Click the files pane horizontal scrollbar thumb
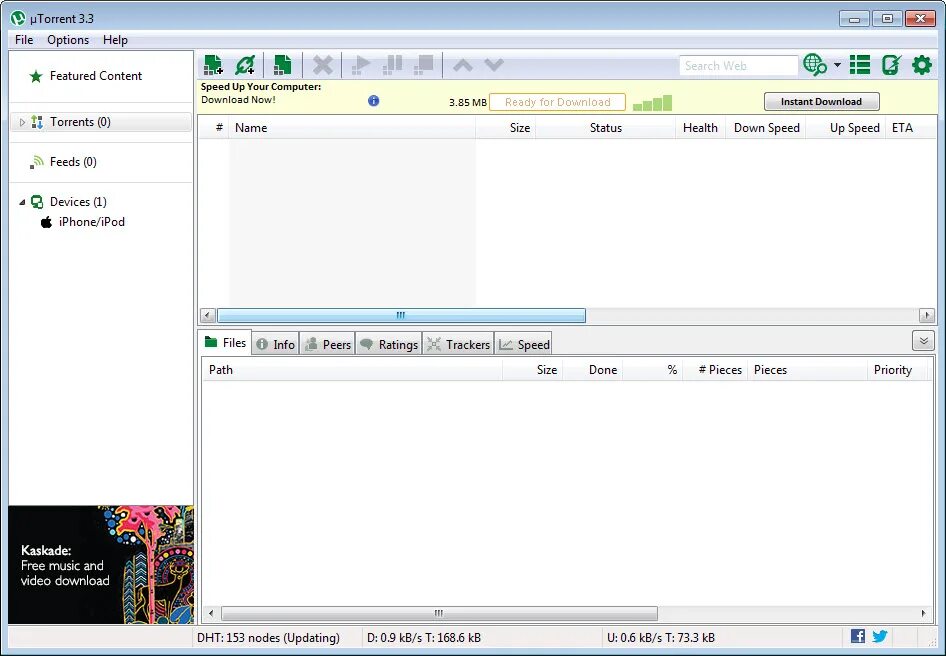 (439, 613)
